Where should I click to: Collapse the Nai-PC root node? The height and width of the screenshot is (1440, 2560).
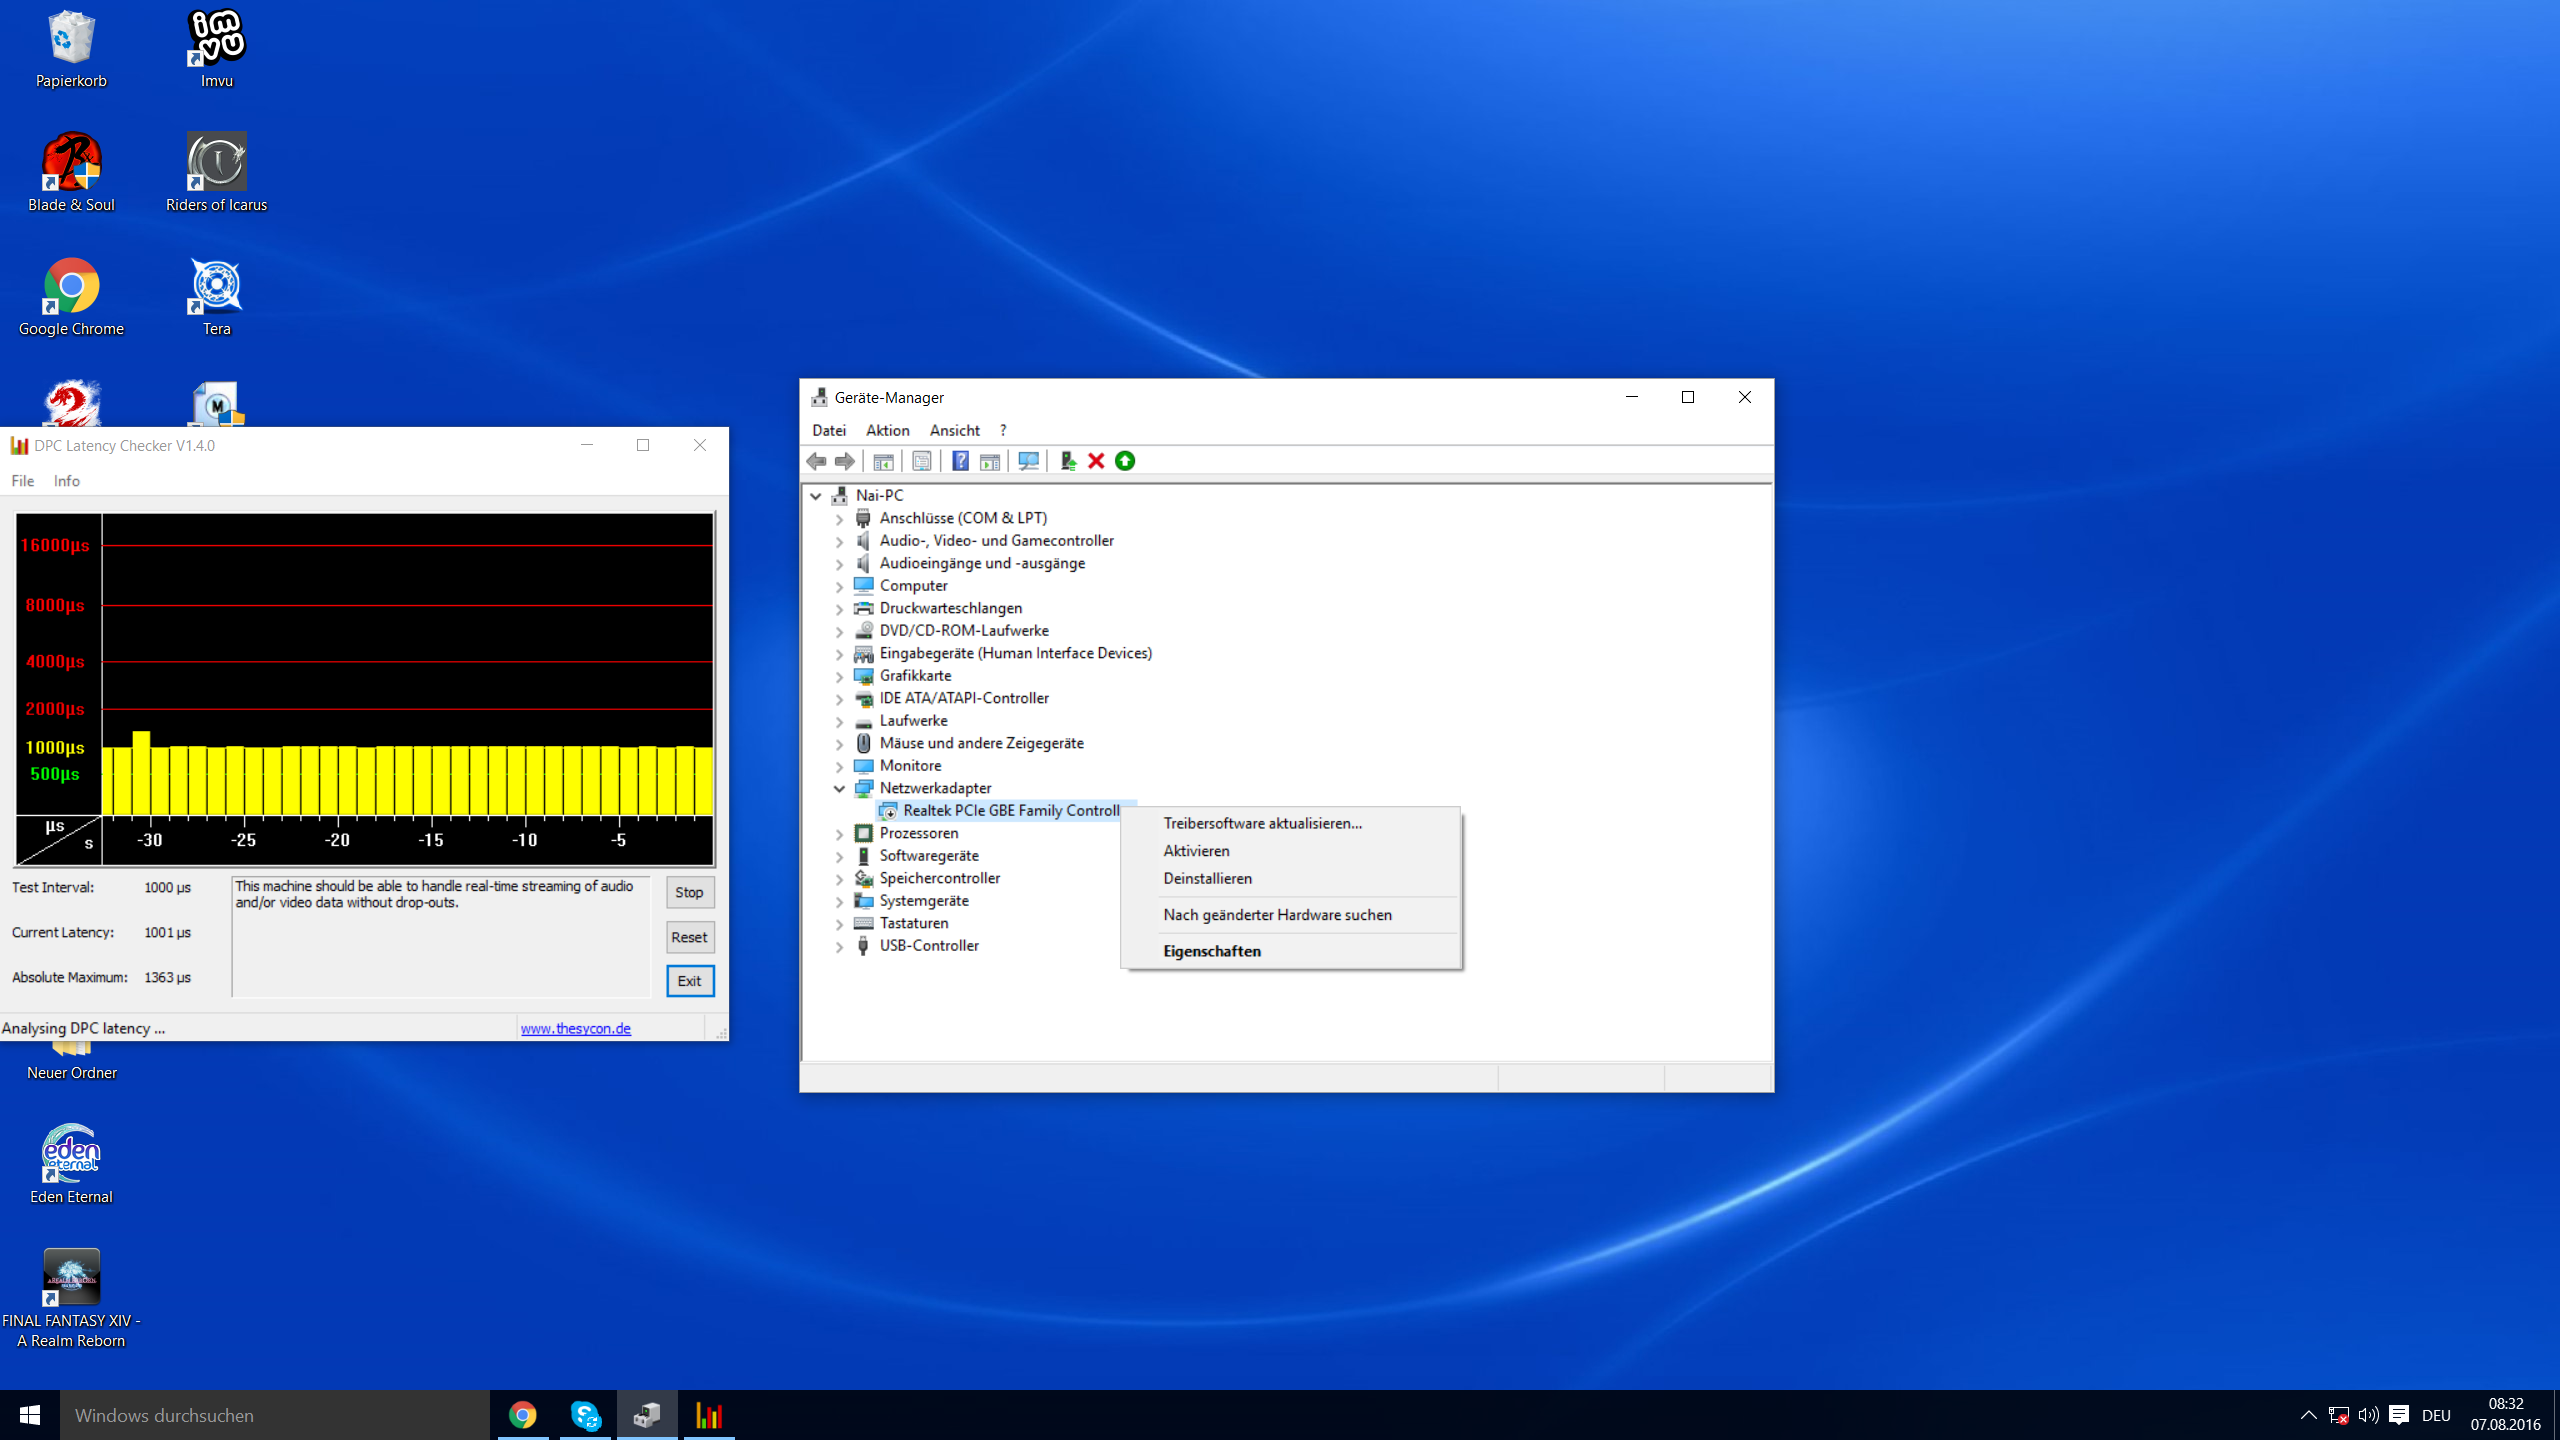point(816,496)
